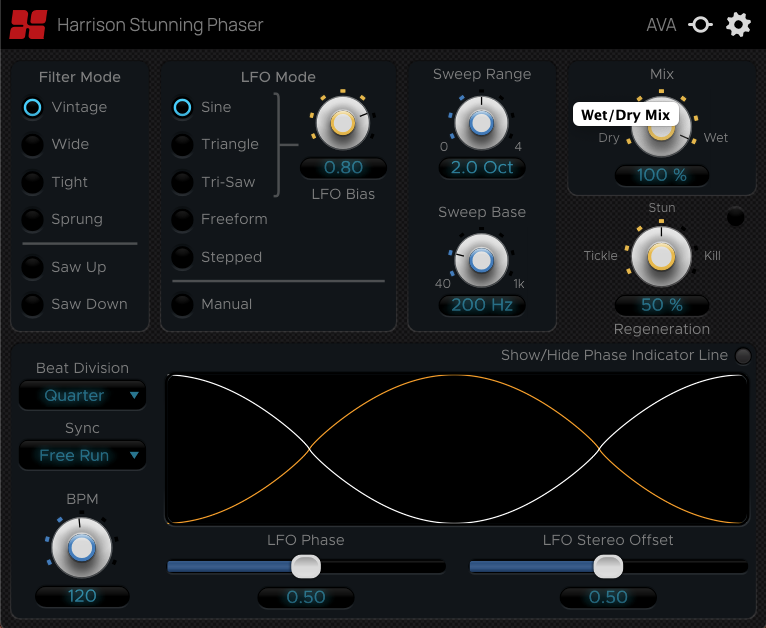Viewport: 766px width, 628px height.
Task: Click the Harrison red logo icon
Action: pos(28,24)
